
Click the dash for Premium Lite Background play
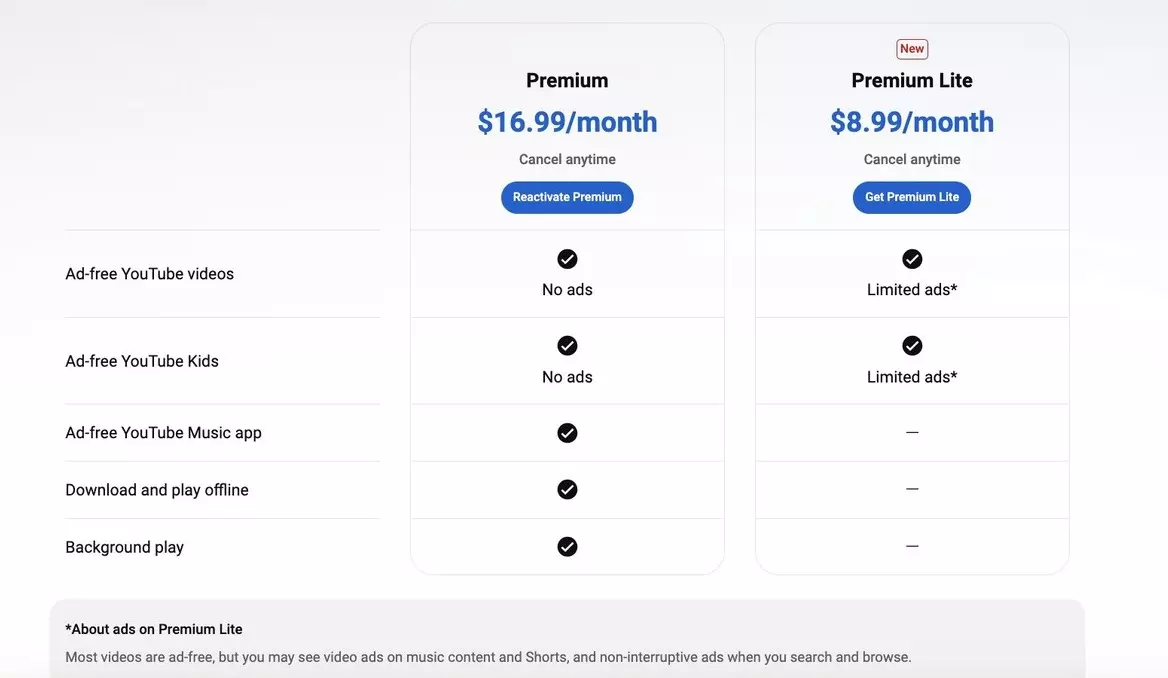912,546
